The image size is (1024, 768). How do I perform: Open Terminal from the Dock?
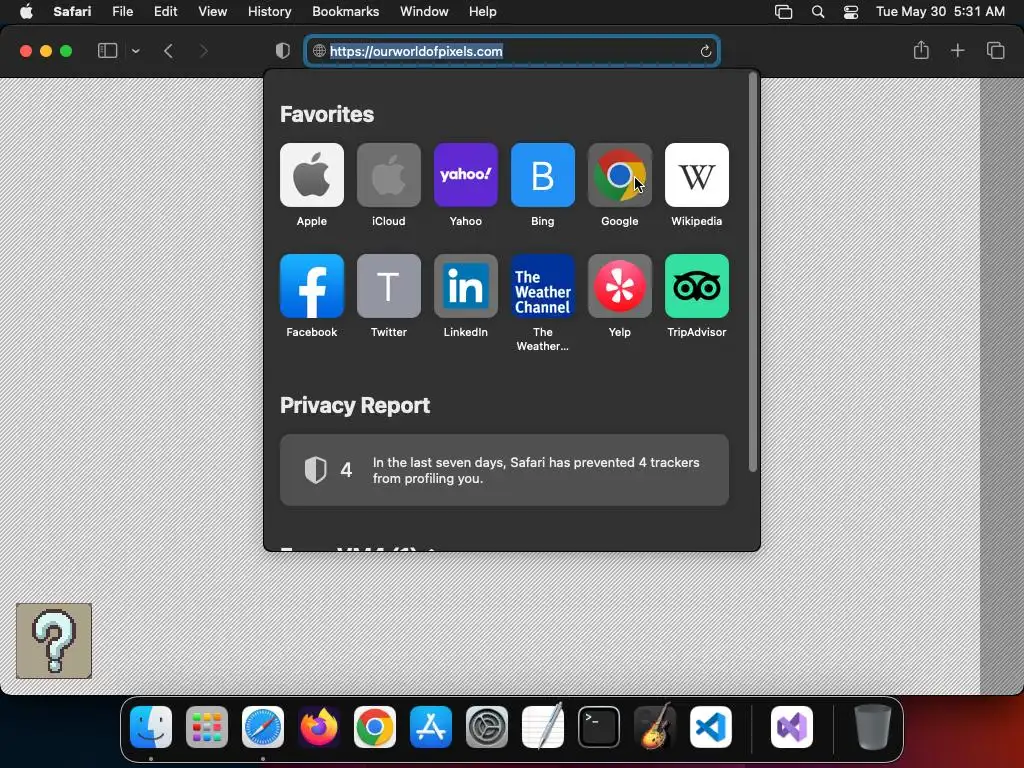point(599,727)
